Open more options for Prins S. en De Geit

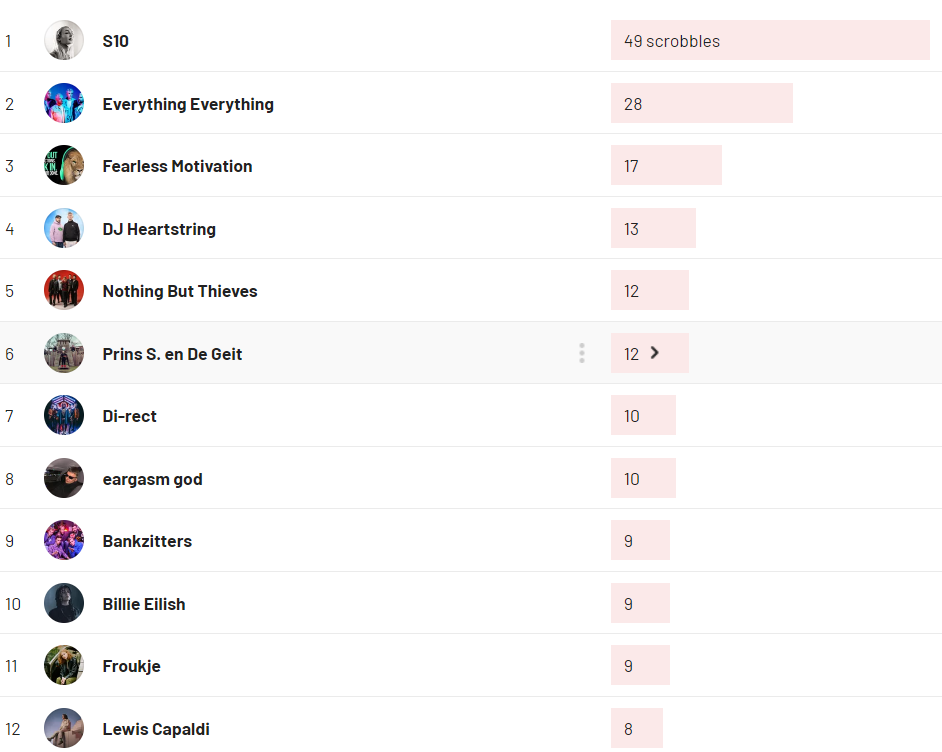click(x=581, y=353)
